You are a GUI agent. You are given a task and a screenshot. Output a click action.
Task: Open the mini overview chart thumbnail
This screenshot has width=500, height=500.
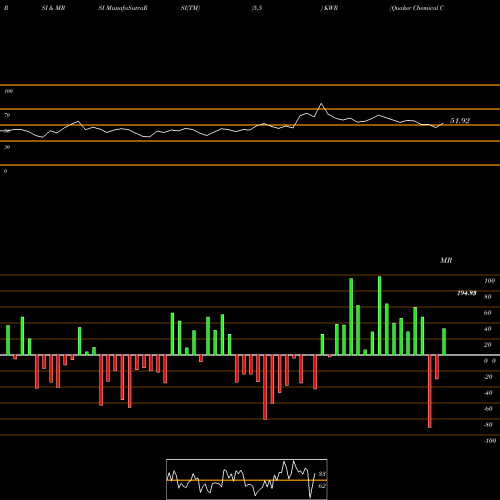(x=247, y=479)
